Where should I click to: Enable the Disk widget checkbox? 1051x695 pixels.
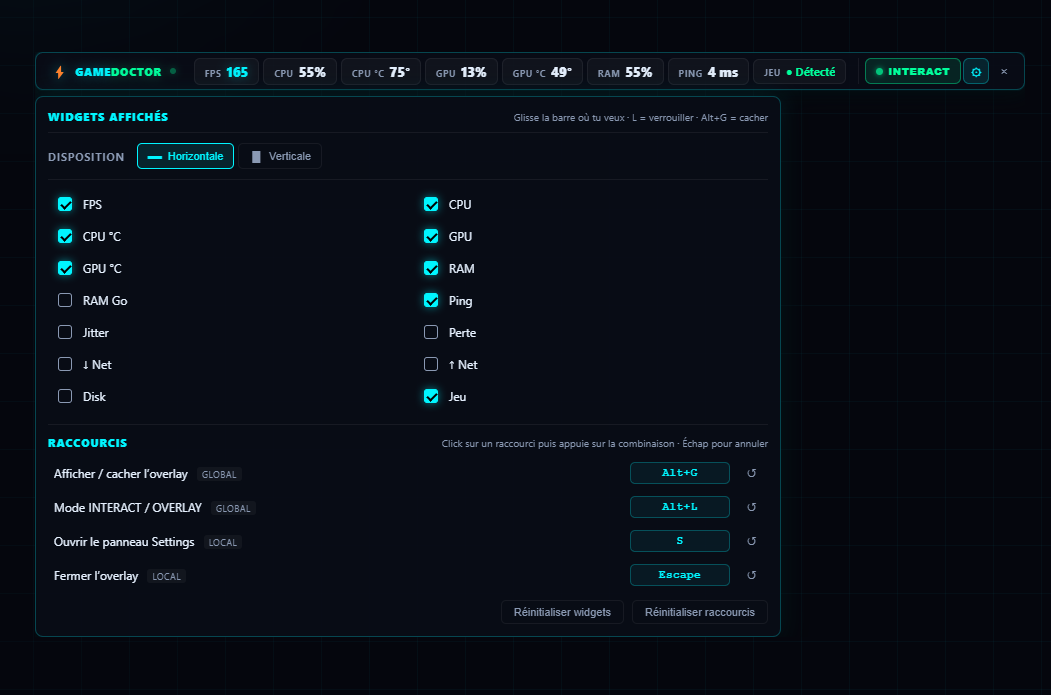[65, 397]
